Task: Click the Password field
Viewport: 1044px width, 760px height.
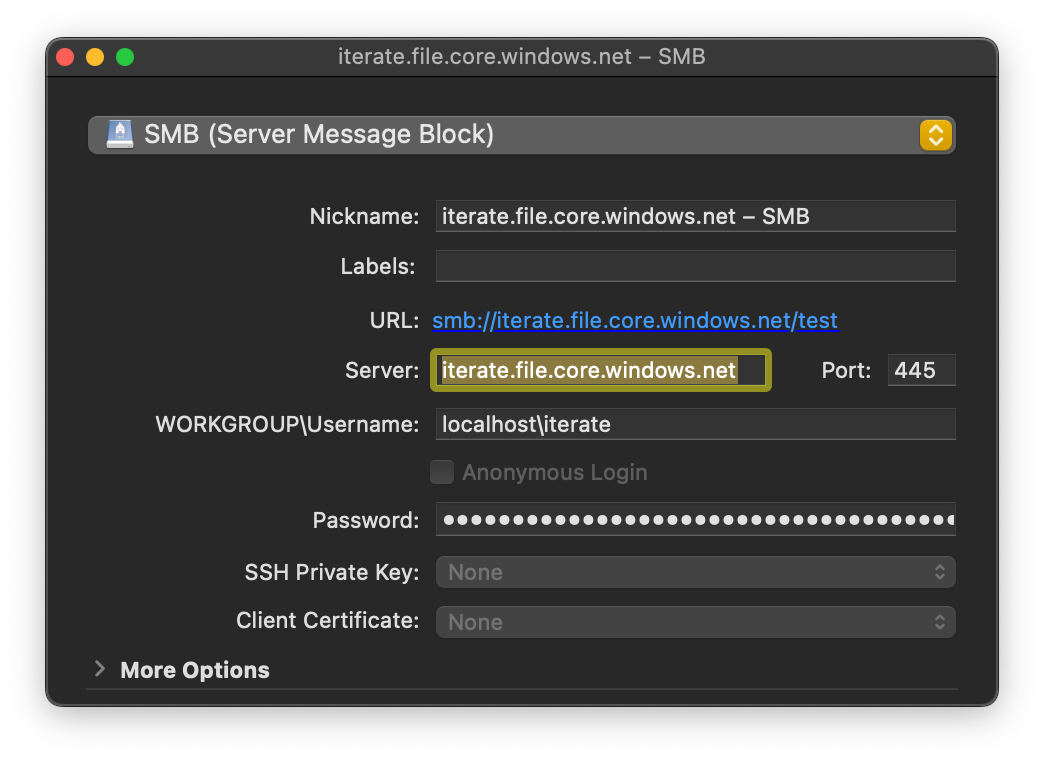Action: (x=695, y=520)
